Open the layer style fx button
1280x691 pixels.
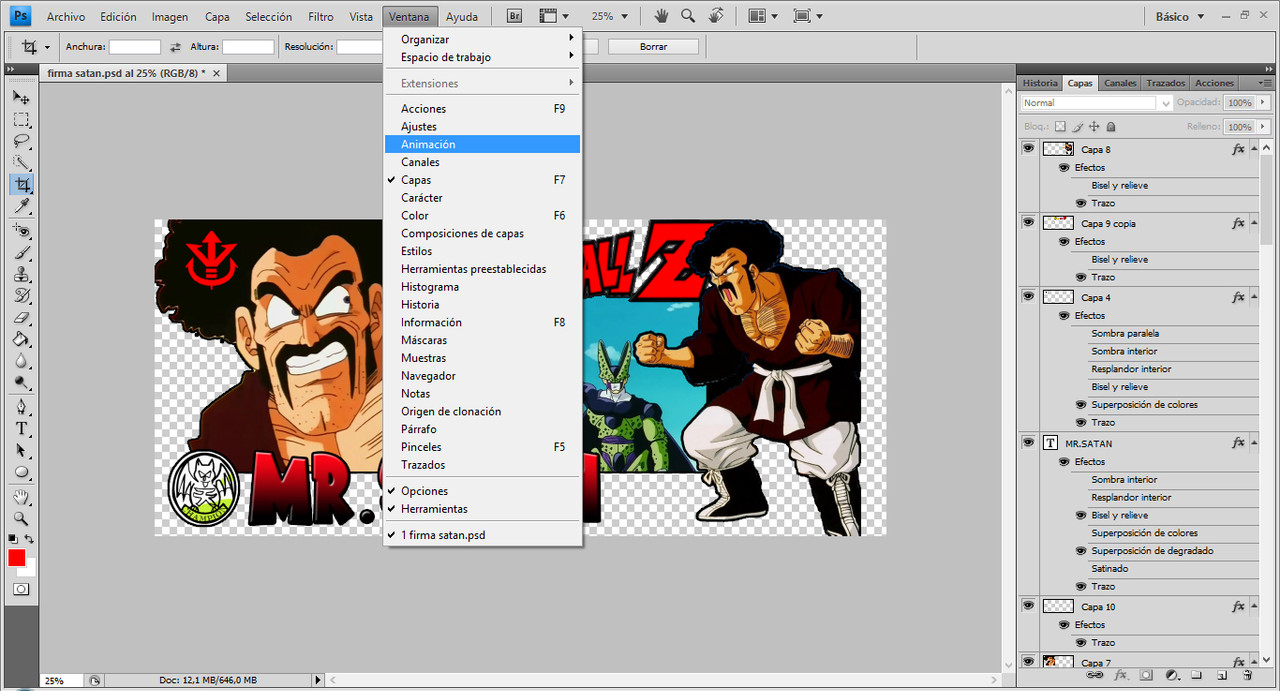pos(1122,676)
